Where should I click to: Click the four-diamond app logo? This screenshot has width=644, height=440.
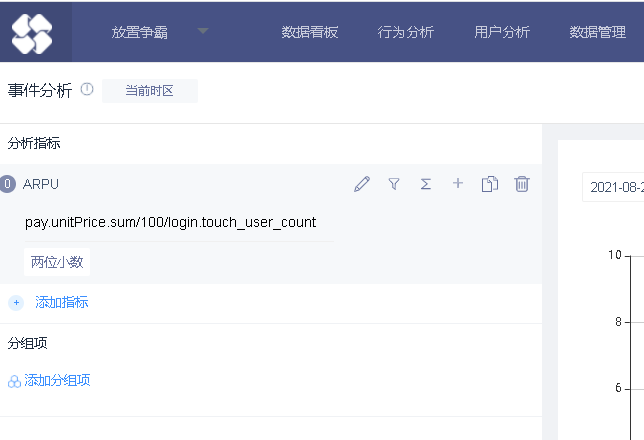coord(32,34)
